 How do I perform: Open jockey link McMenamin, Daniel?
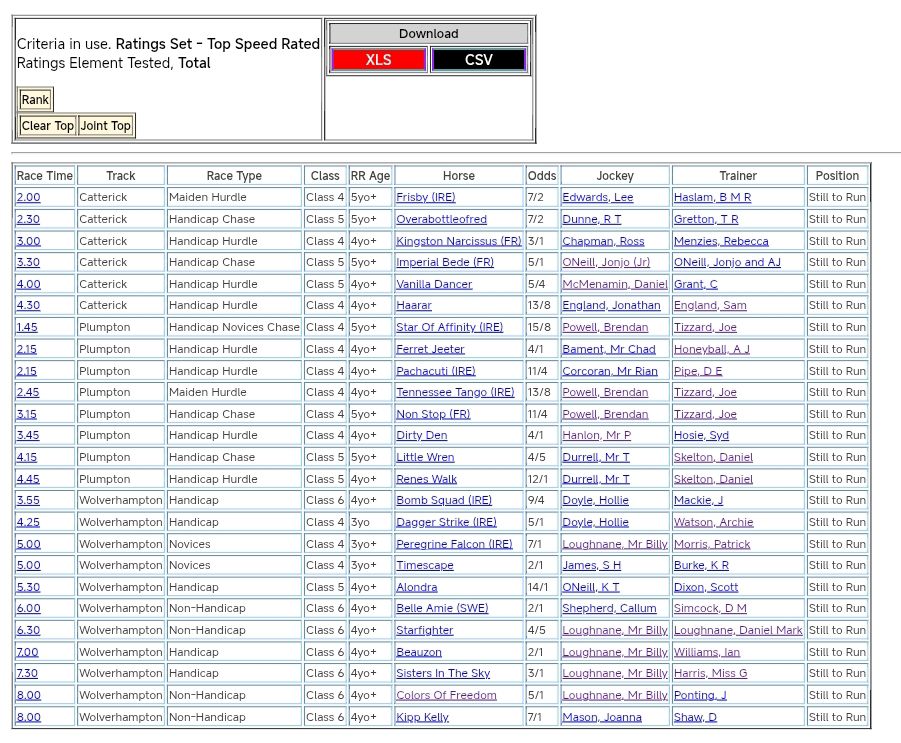pos(614,284)
